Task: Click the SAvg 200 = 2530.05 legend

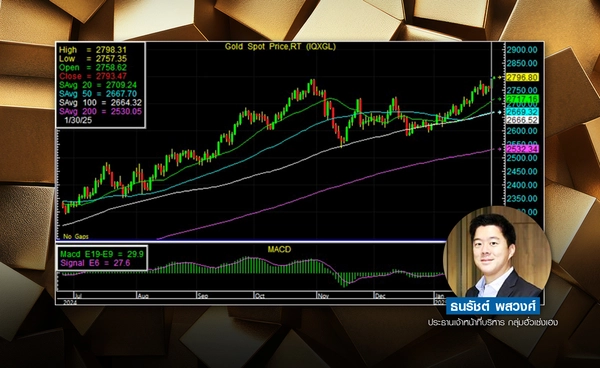Action: click(100, 111)
